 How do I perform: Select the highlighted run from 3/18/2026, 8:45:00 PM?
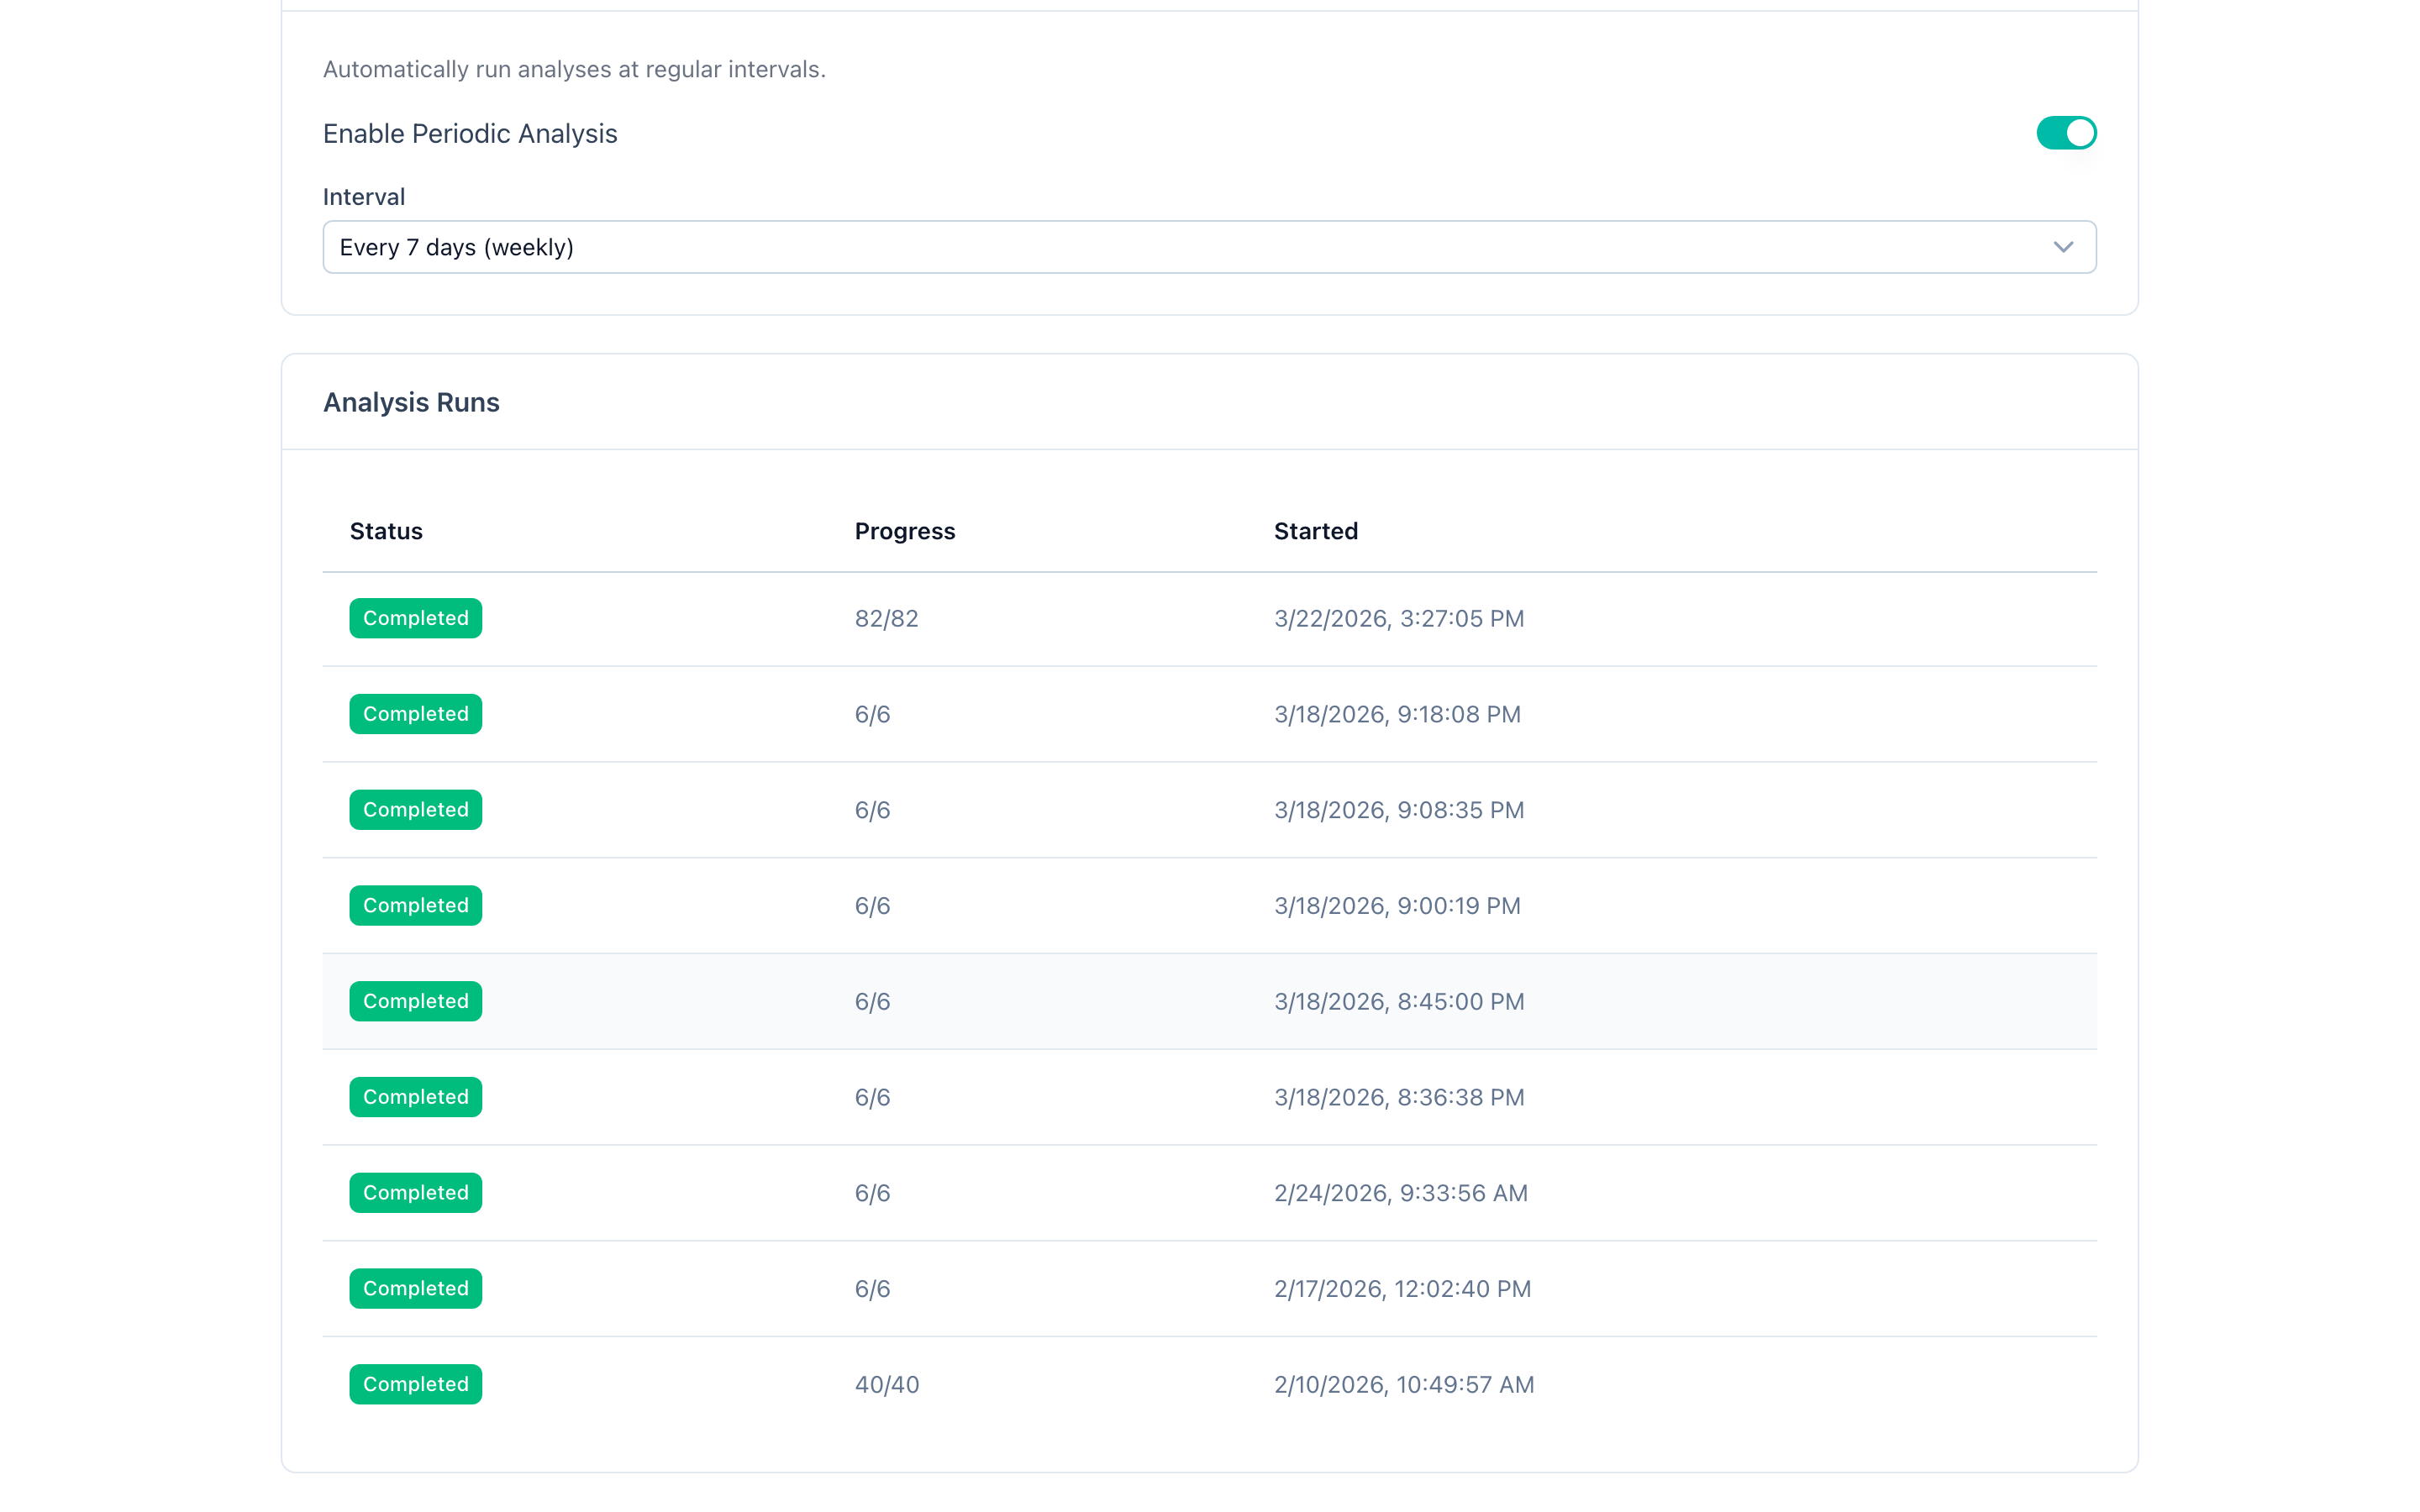(x=1398, y=1001)
